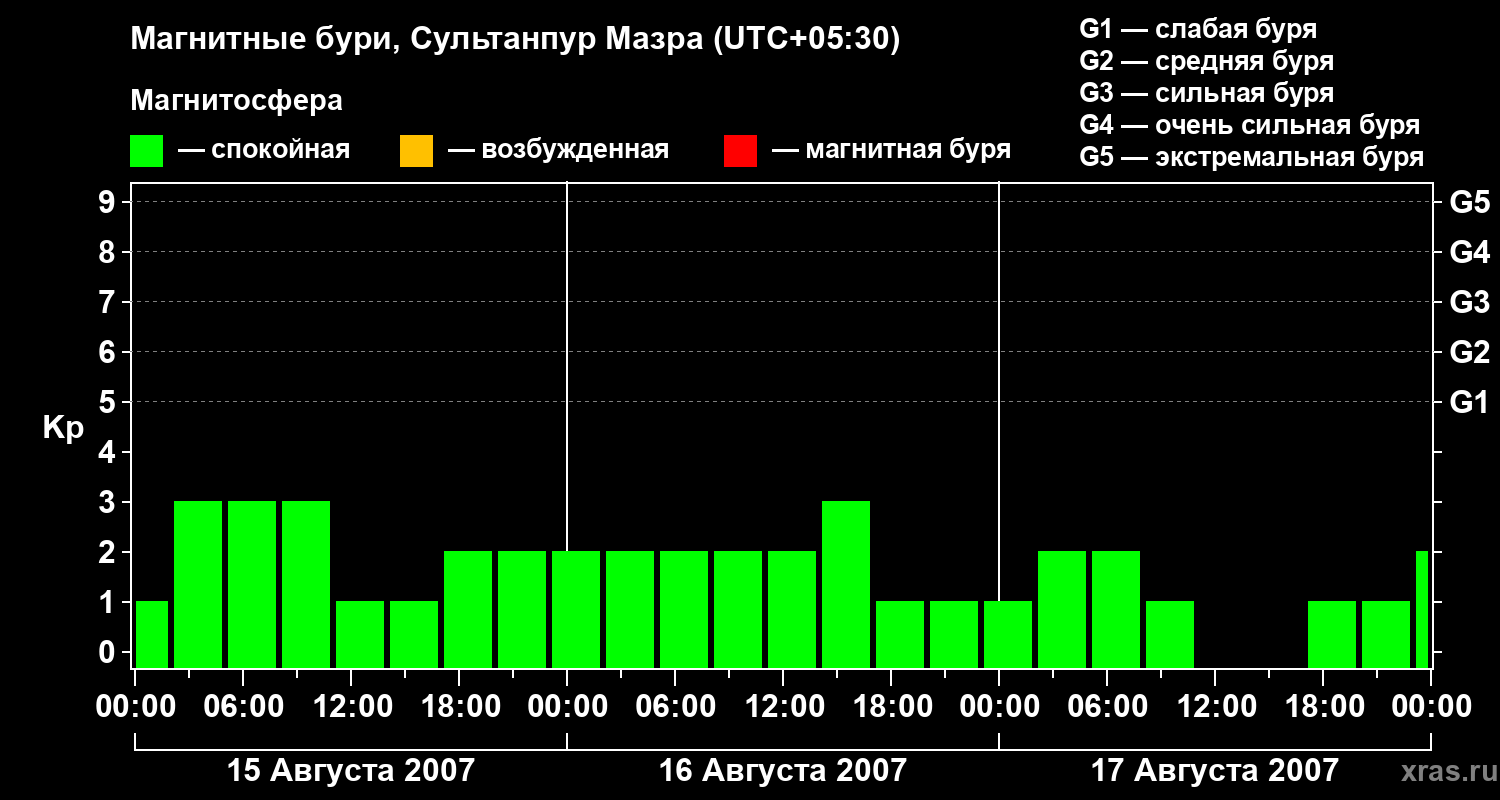Screen dimensions: 1500x800
Task: Click the '— спокойная' legend label
Action: click(264, 150)
